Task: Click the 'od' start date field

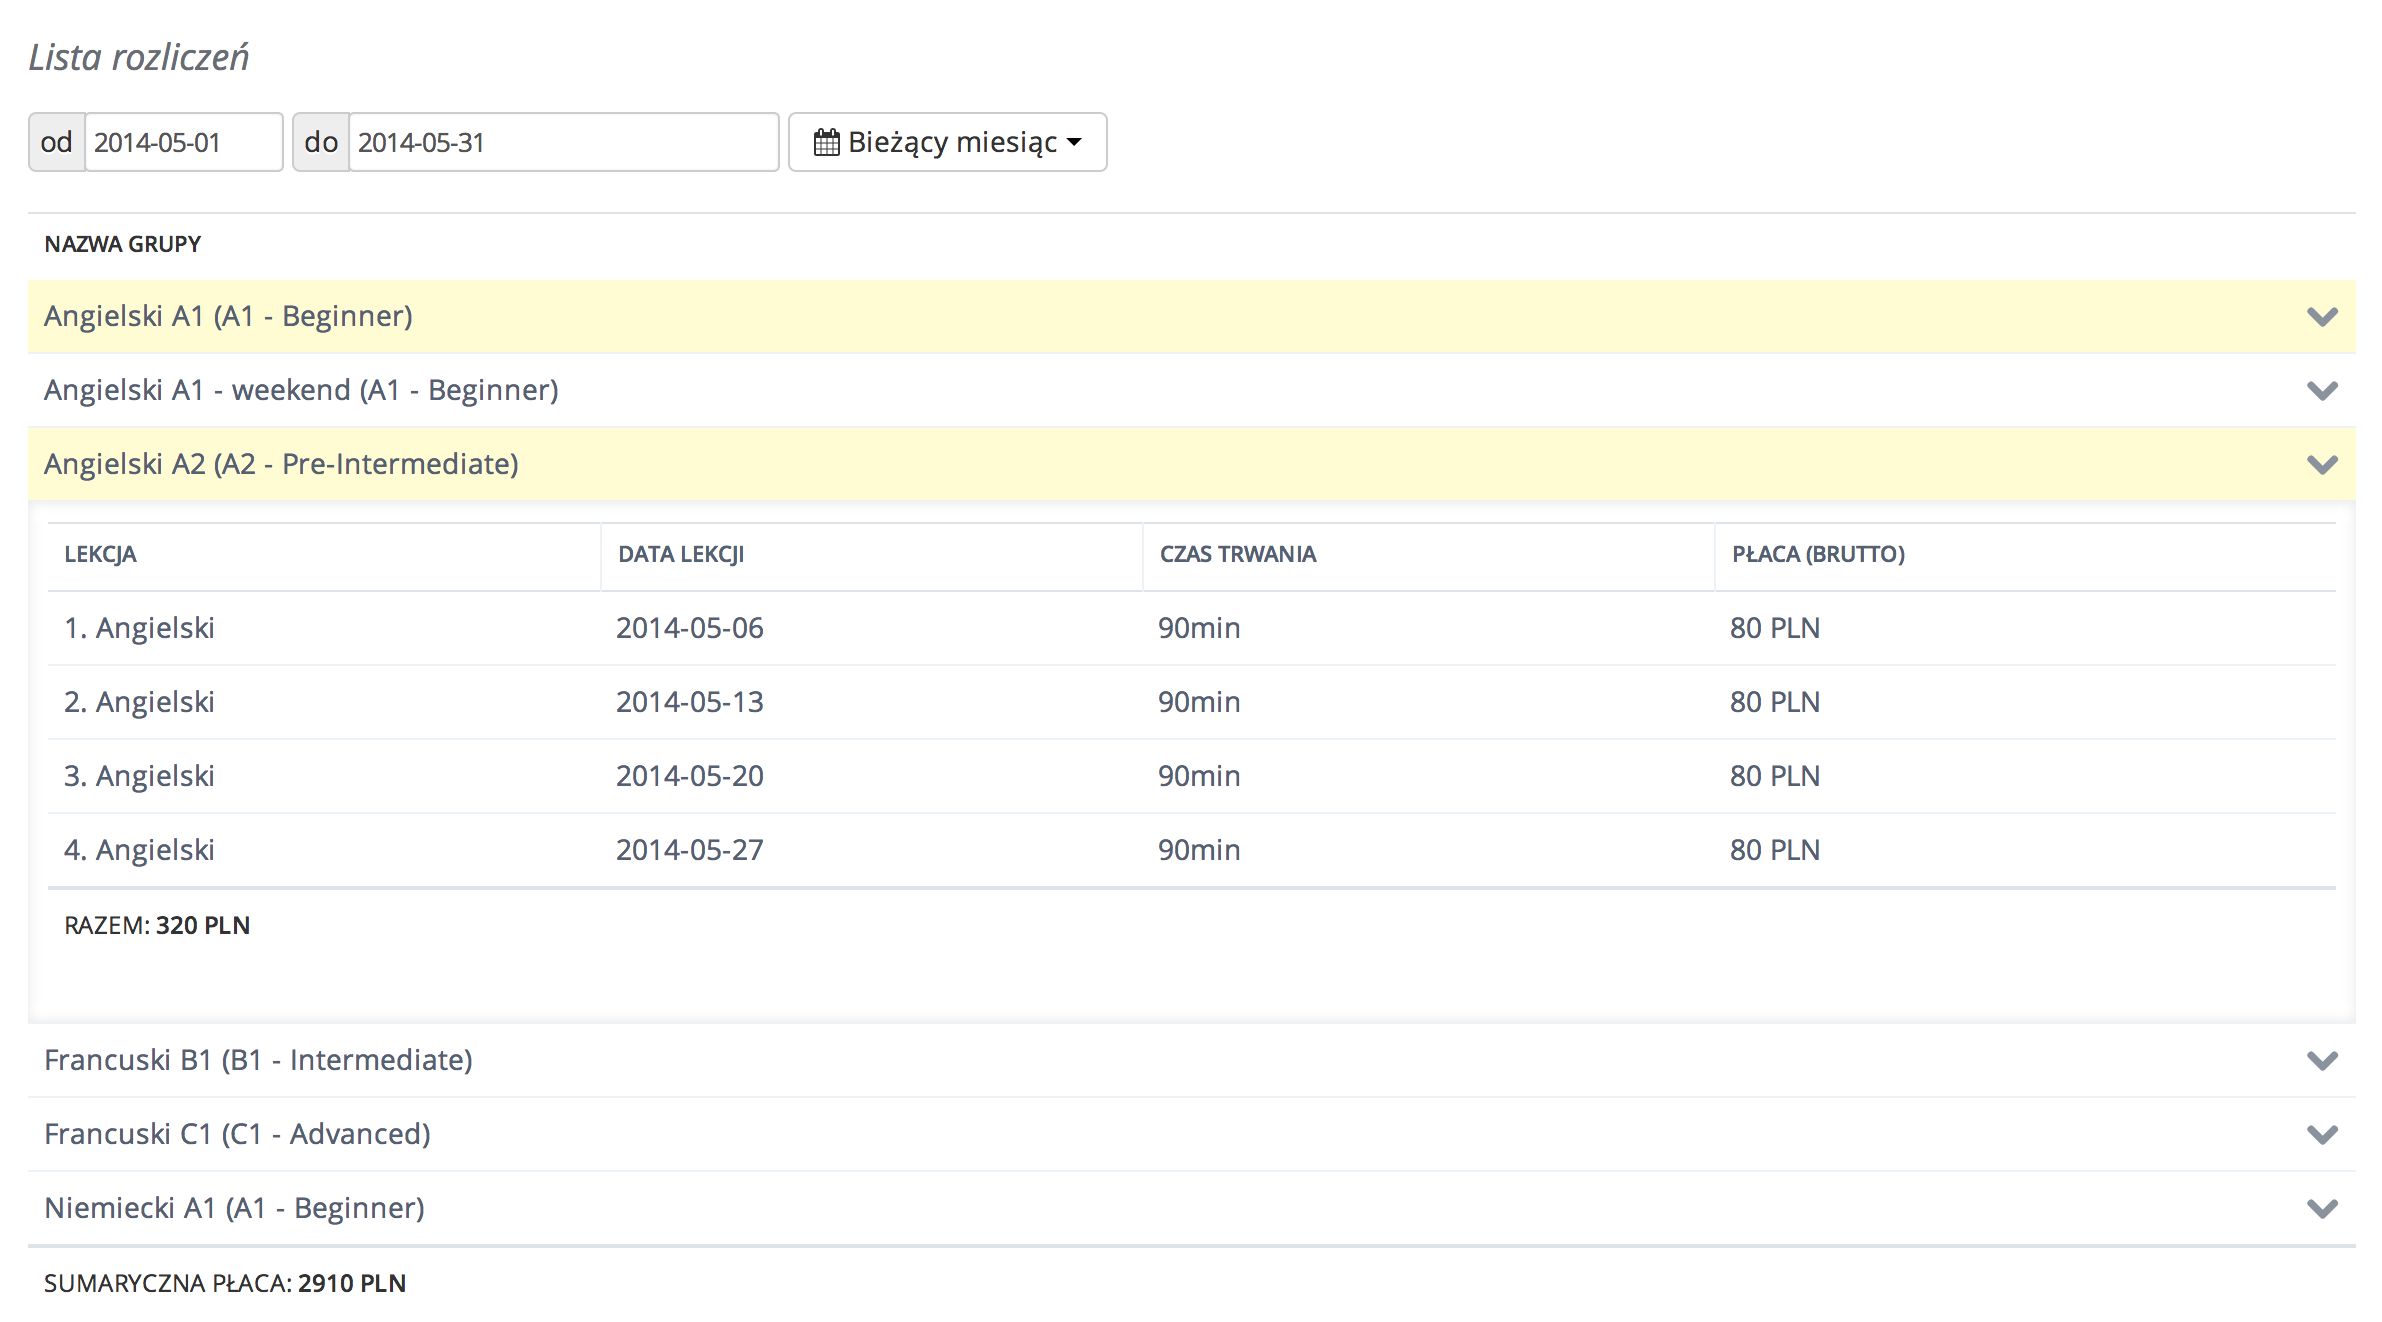Action: coord(183,142)
